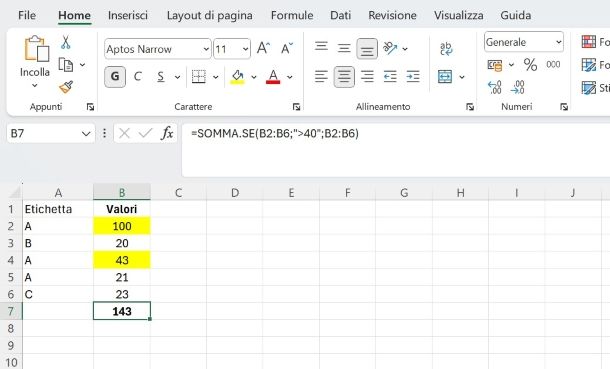
Task: Switch to the Revisione tab
Action: coord(392,16)
